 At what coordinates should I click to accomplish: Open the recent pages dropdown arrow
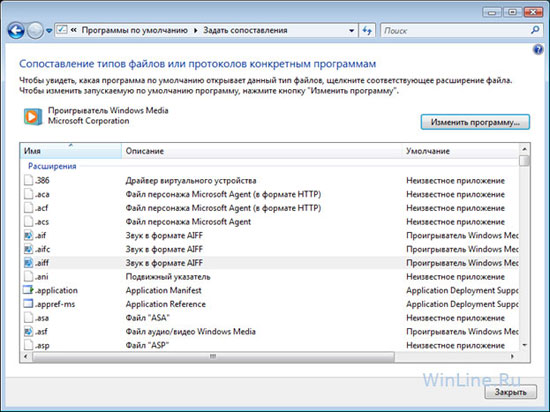(49, 31)
